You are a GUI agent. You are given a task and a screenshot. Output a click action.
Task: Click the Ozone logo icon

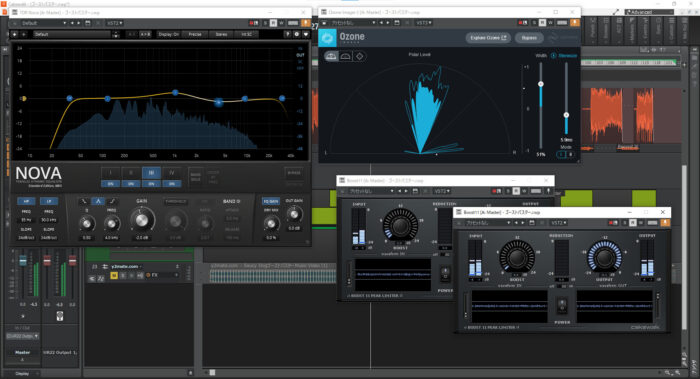click(x=327, y=37)
